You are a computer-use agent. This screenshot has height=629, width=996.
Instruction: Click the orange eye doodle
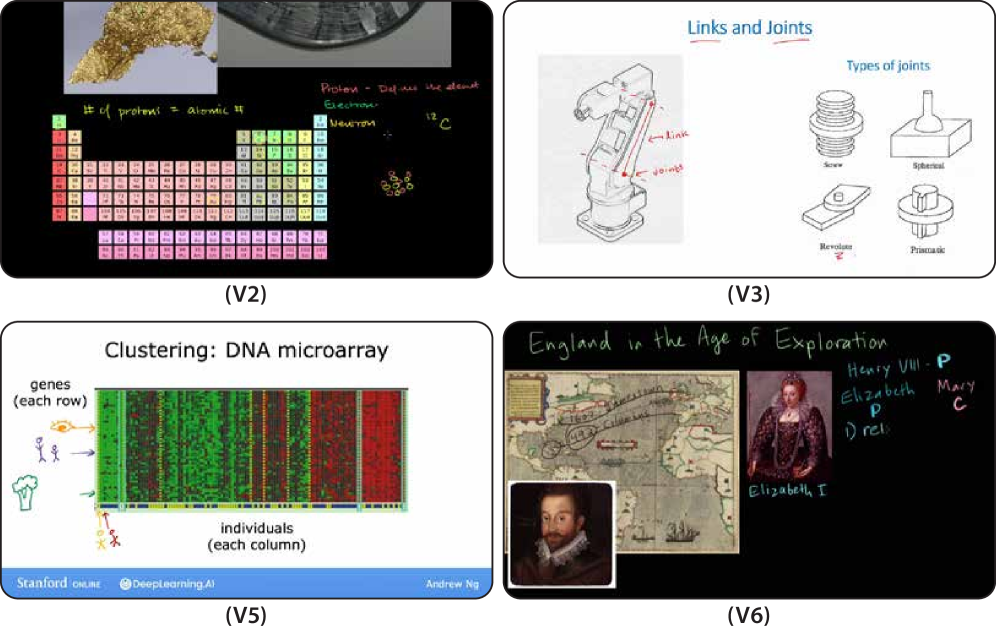(61, 427)
